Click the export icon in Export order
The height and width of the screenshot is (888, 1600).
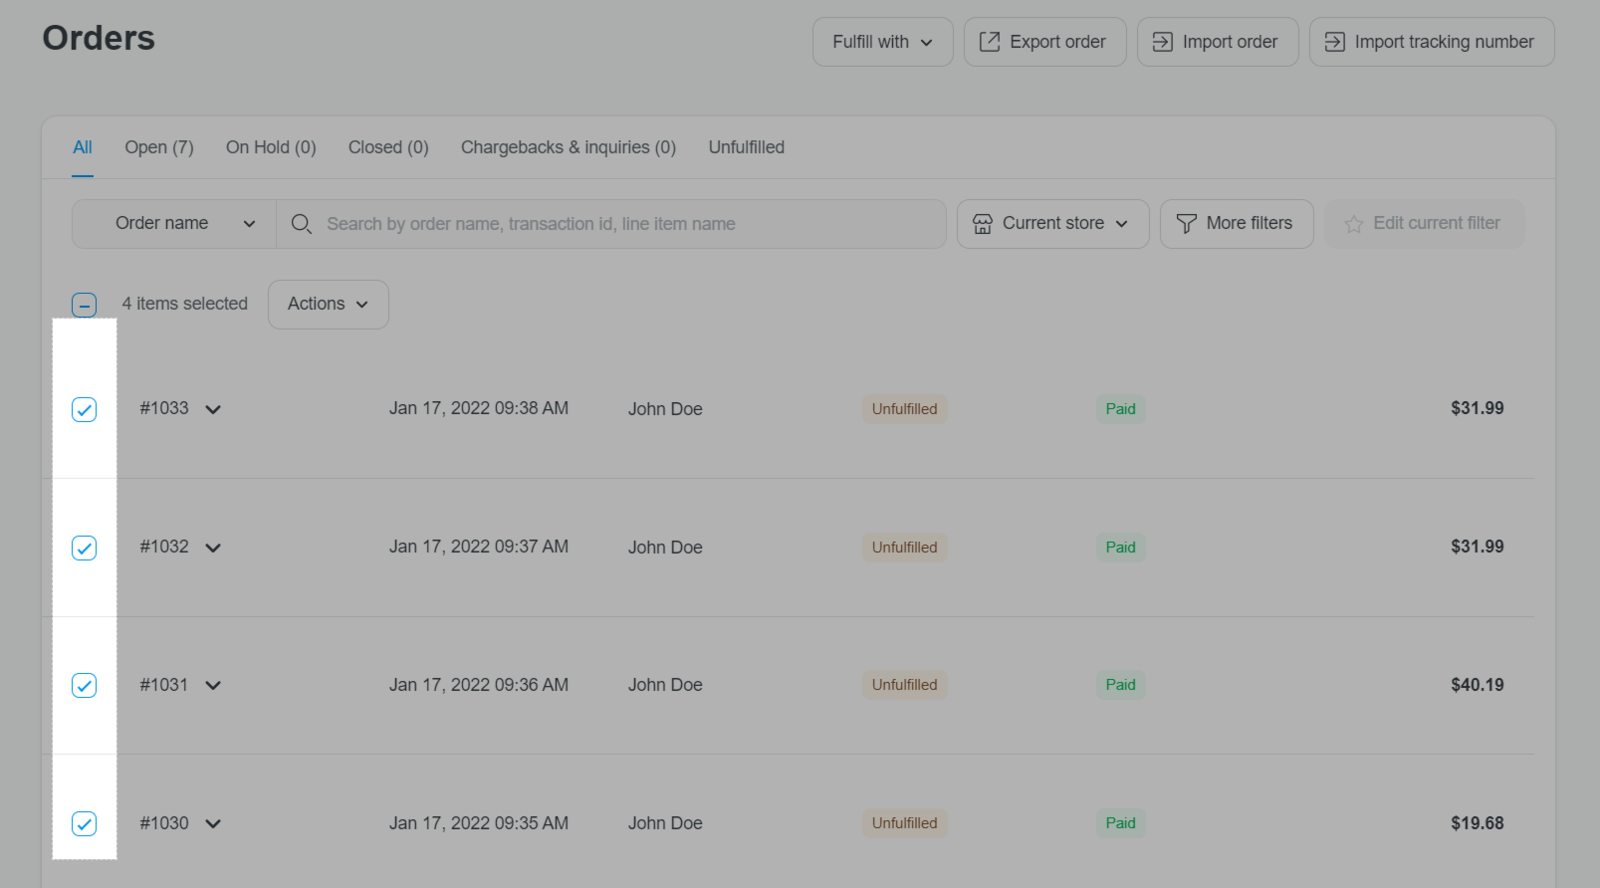[989, 42]
